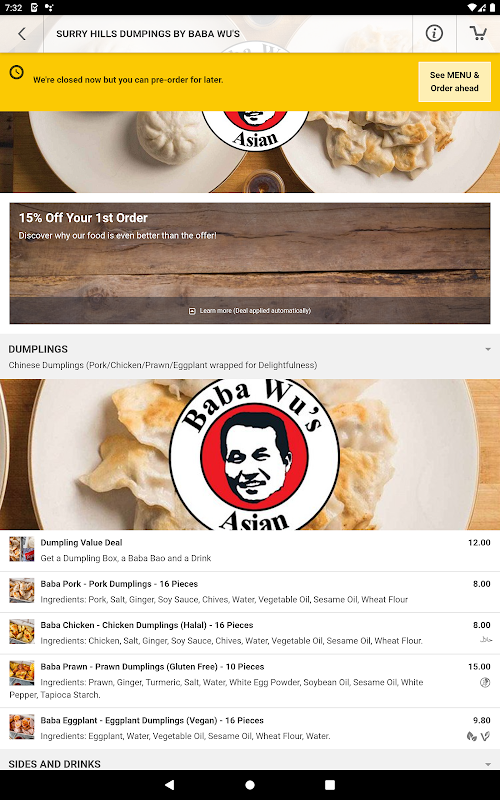Tap the Android home button

[x=250, y=785]
